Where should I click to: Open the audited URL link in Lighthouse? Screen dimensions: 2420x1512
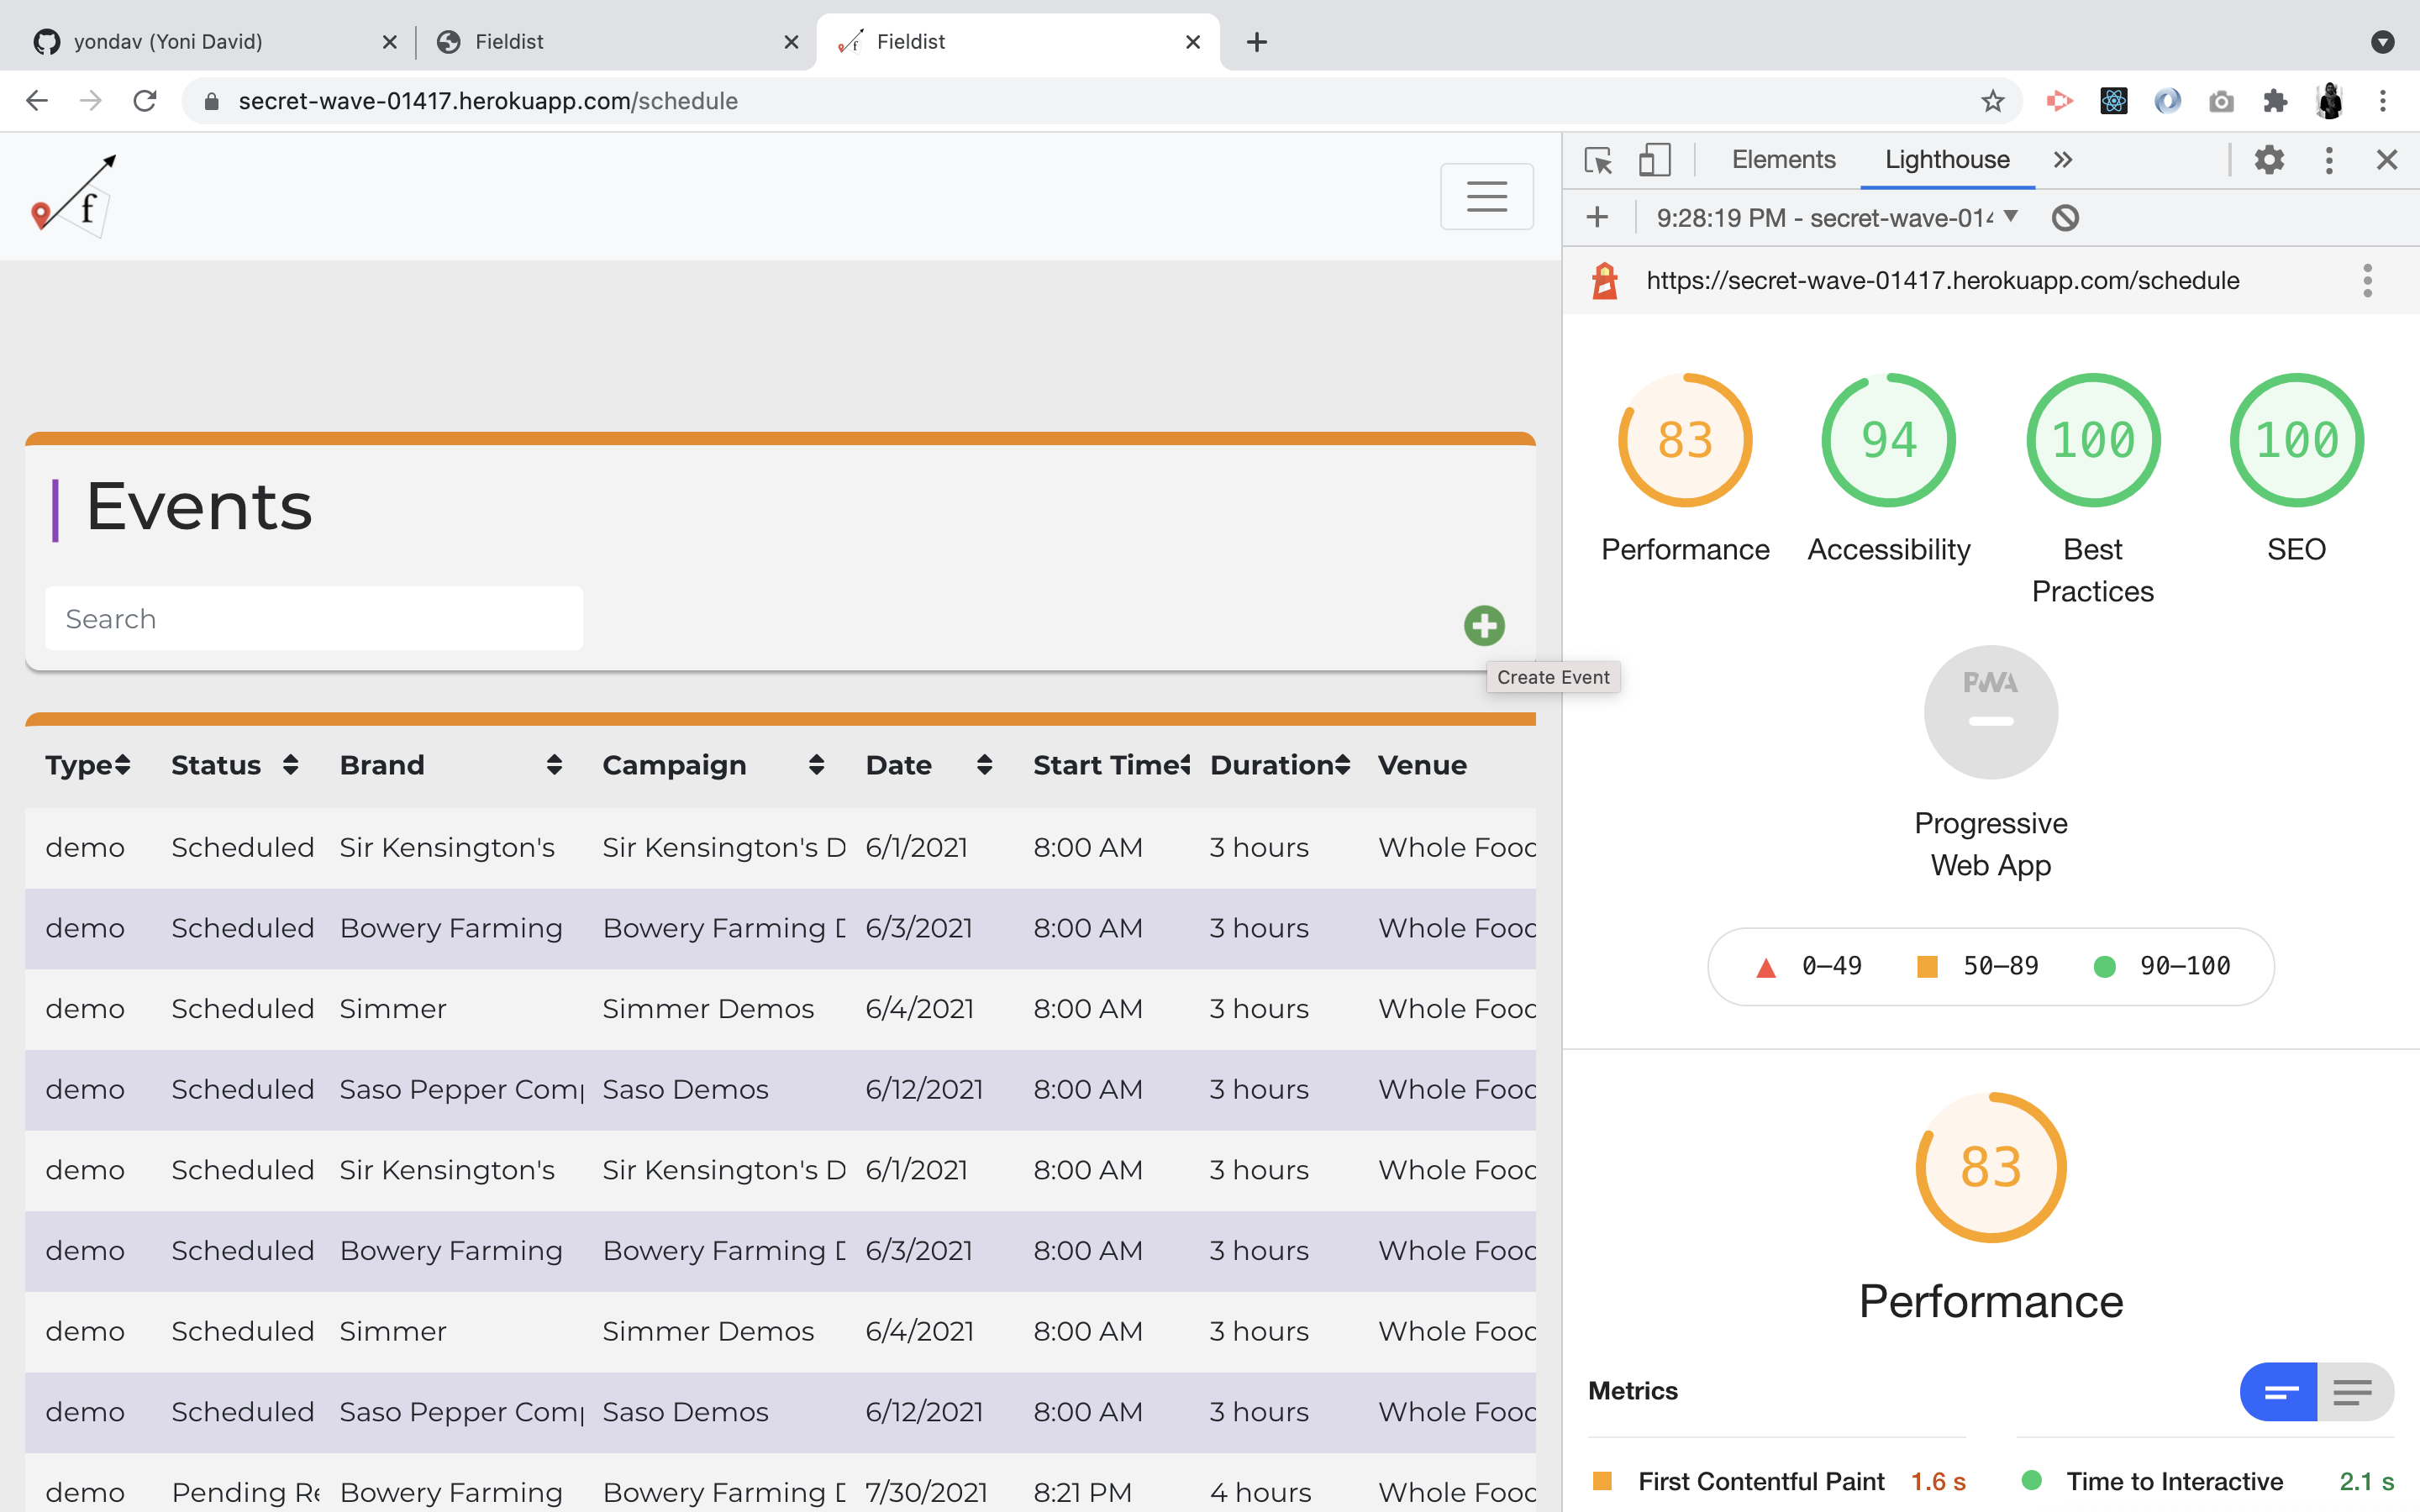click(1942, 280)
